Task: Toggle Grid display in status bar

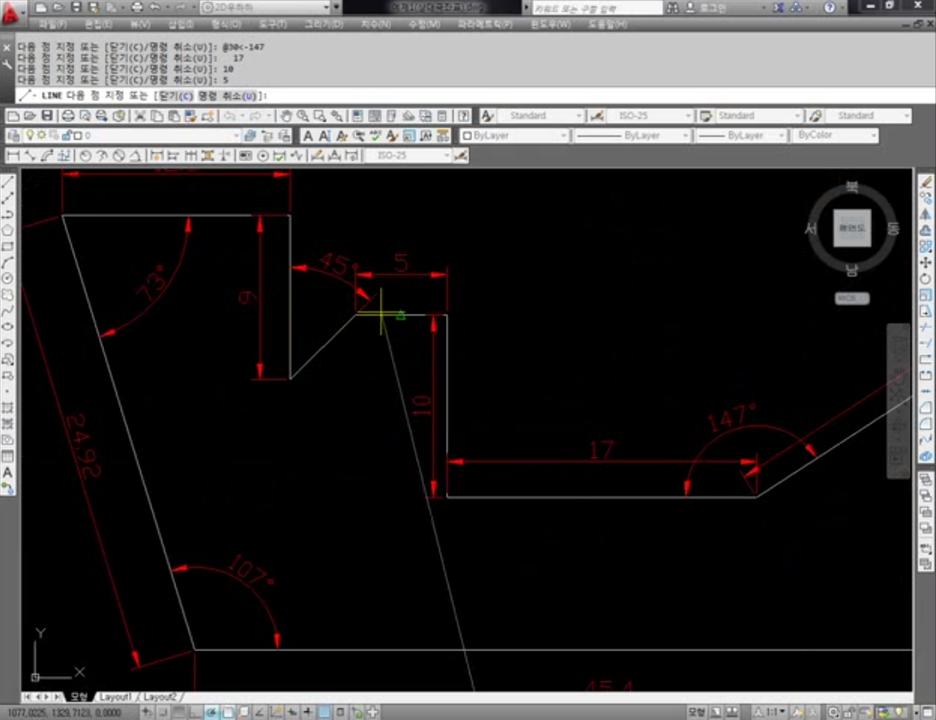Action: pyautogui.click(x=179, y=712)
